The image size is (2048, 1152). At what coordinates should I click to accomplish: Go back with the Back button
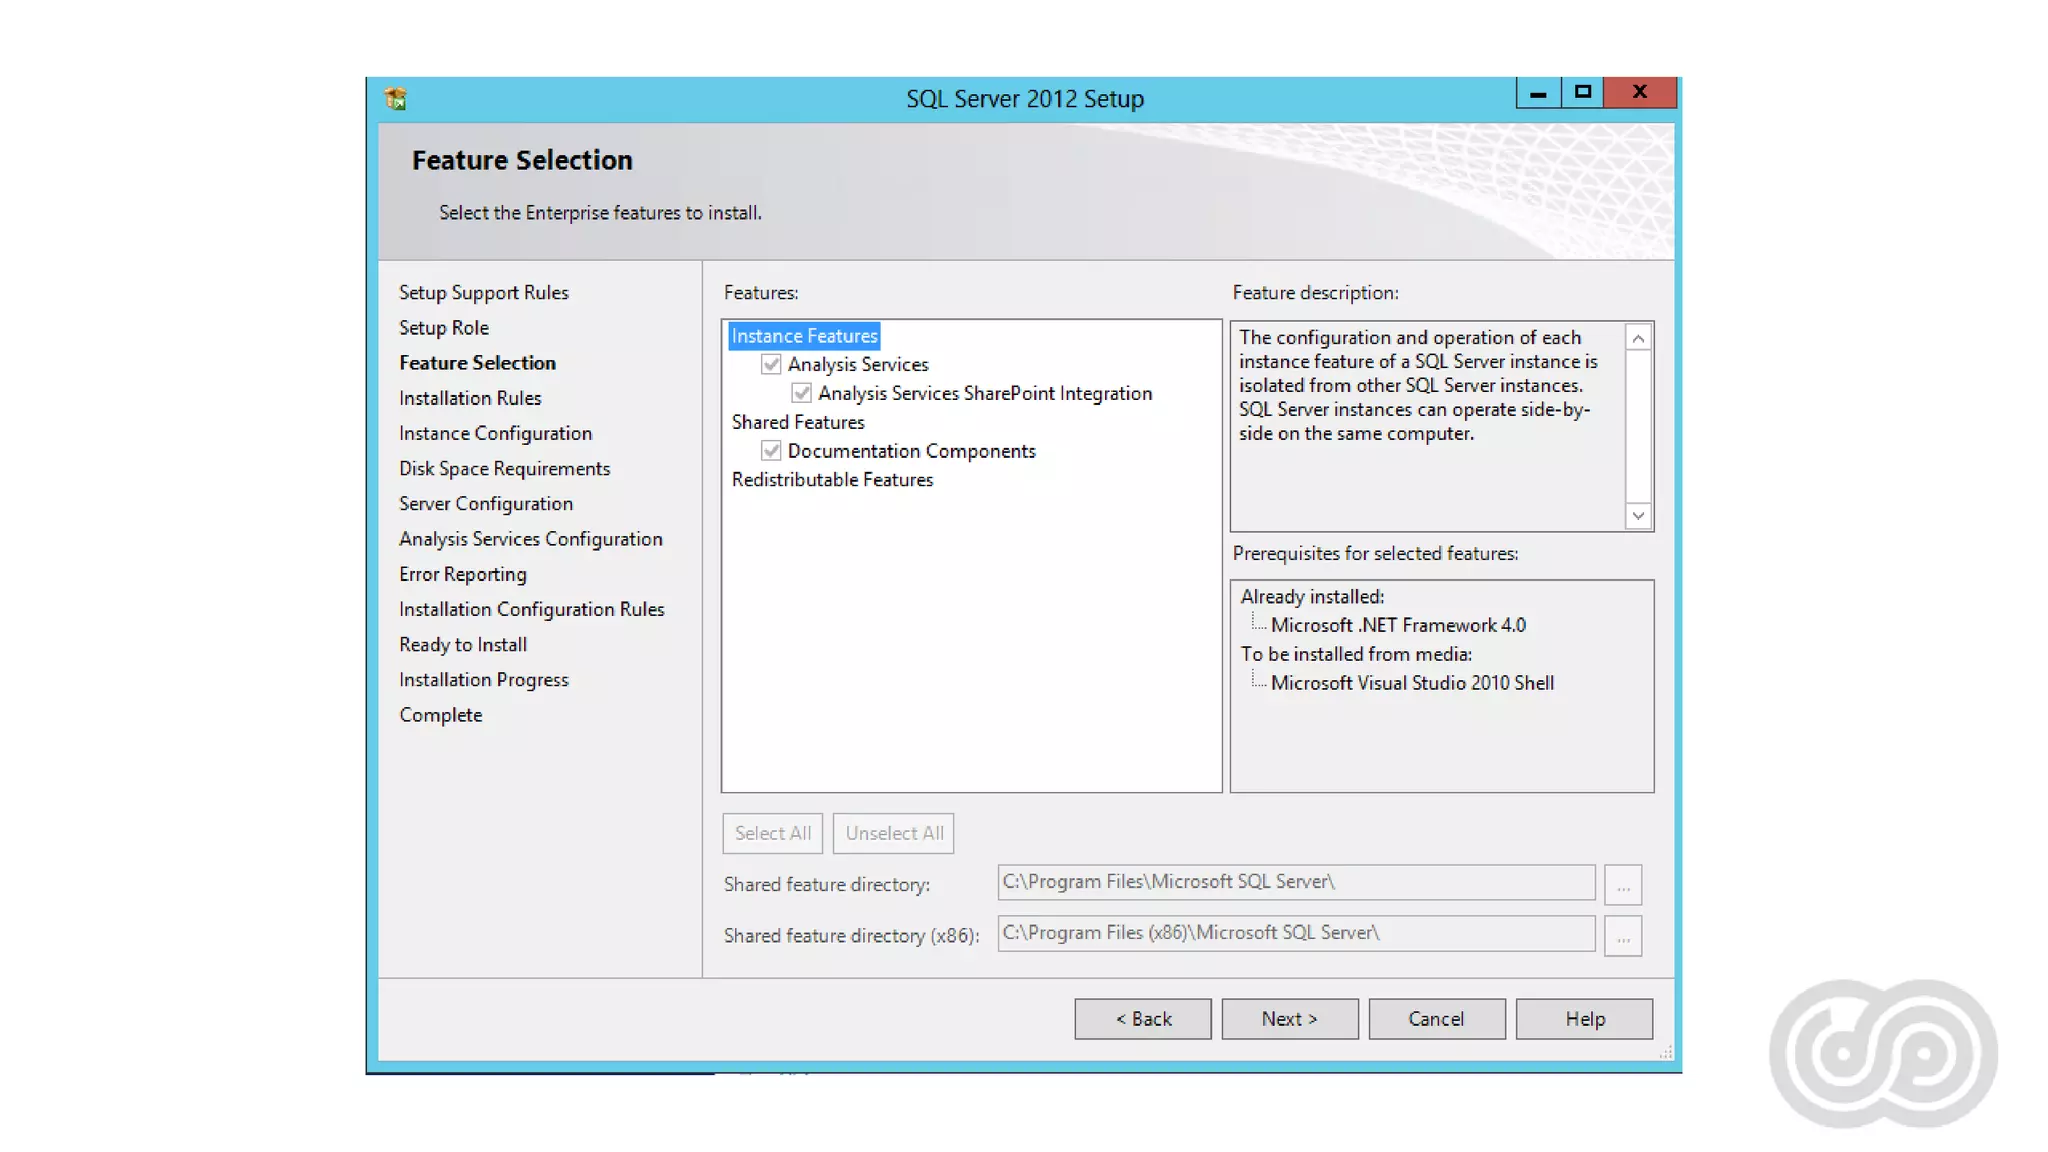[1142, 1019]
